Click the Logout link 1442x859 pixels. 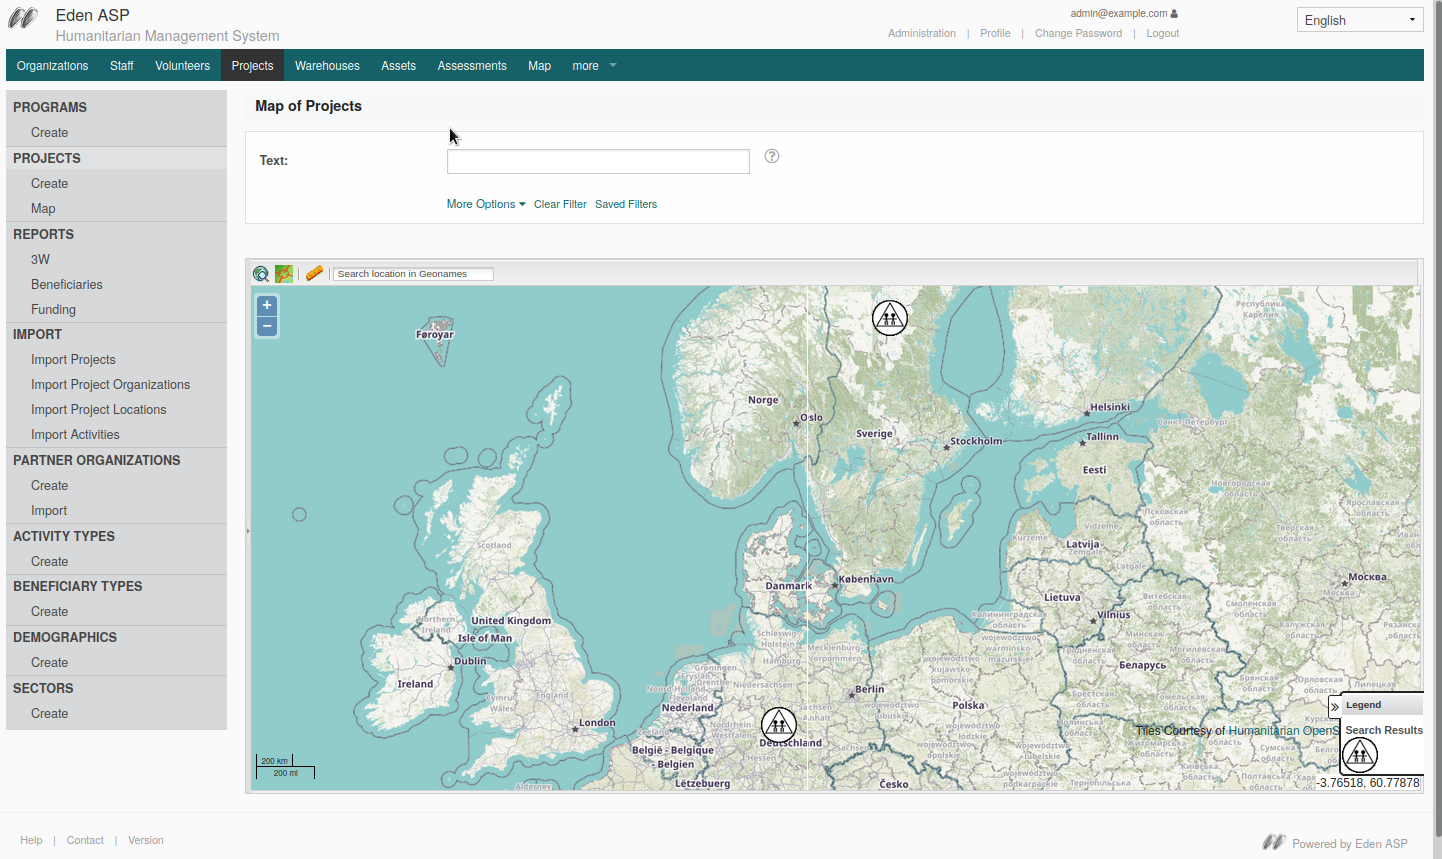coord(1163,33)
